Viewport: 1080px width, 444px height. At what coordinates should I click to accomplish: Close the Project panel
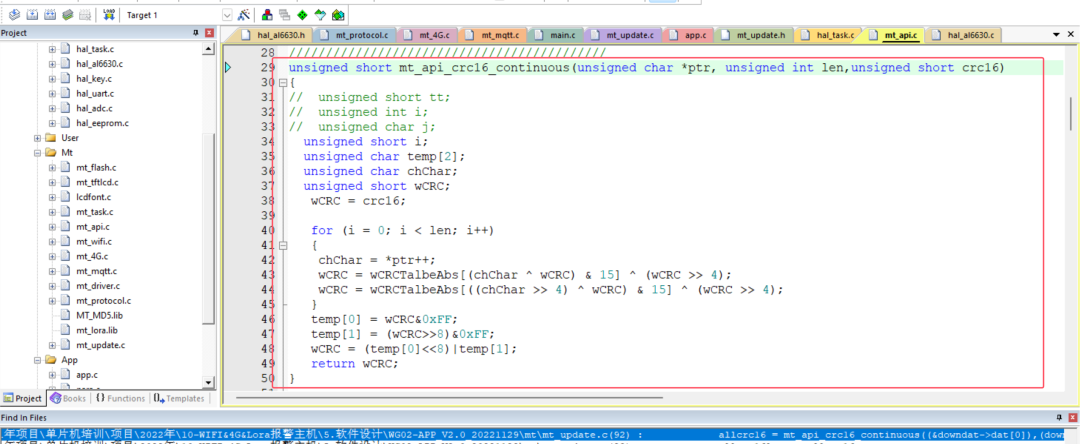click(x=209, y=33)
